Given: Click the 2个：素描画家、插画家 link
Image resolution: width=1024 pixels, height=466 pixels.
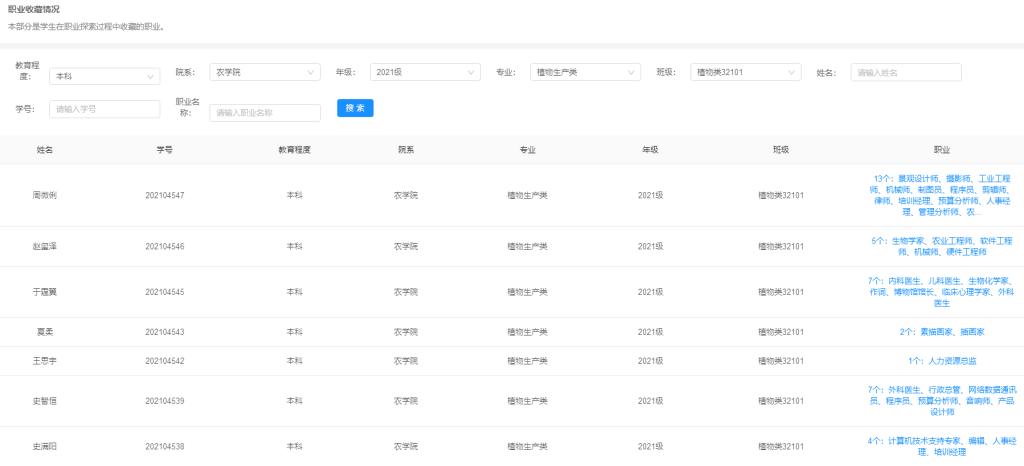Looking at the screenshot, I should (941, 331).
